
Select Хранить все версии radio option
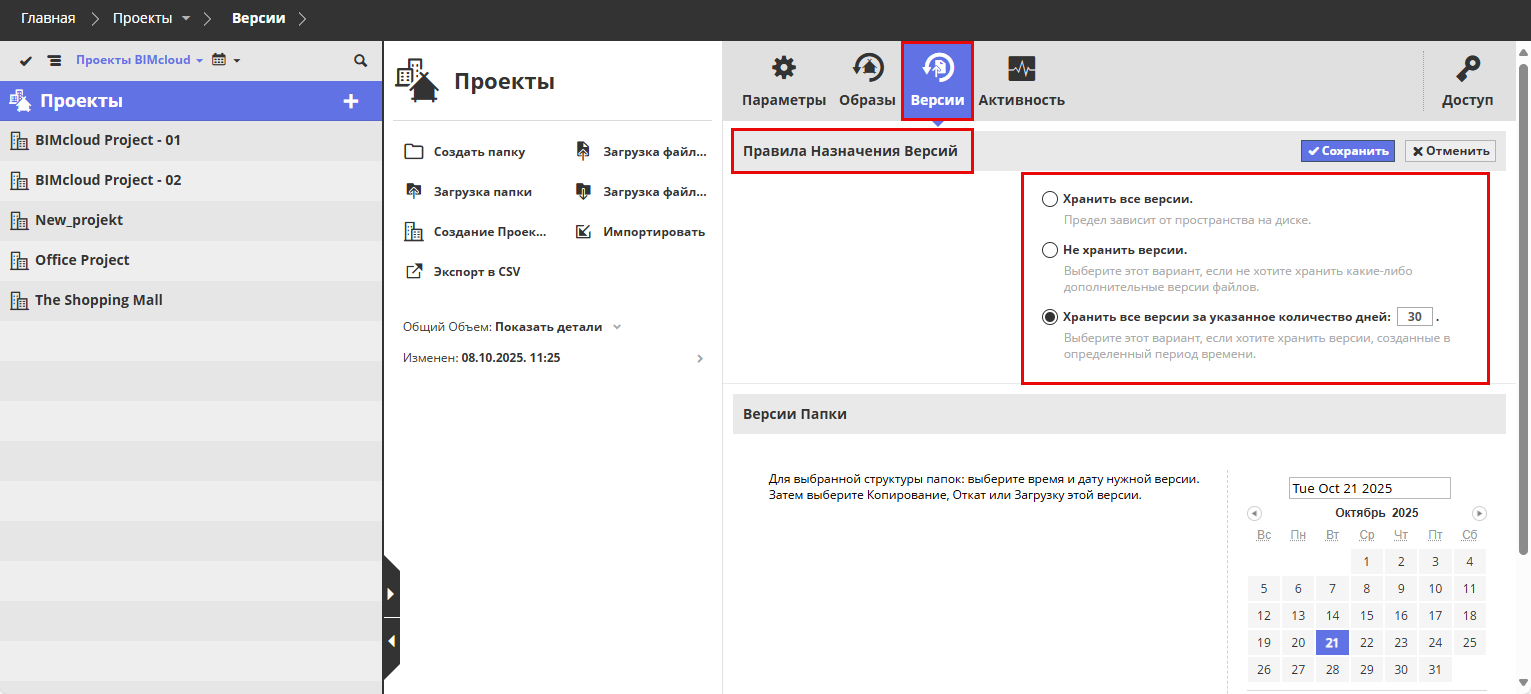click(1050, 199)
